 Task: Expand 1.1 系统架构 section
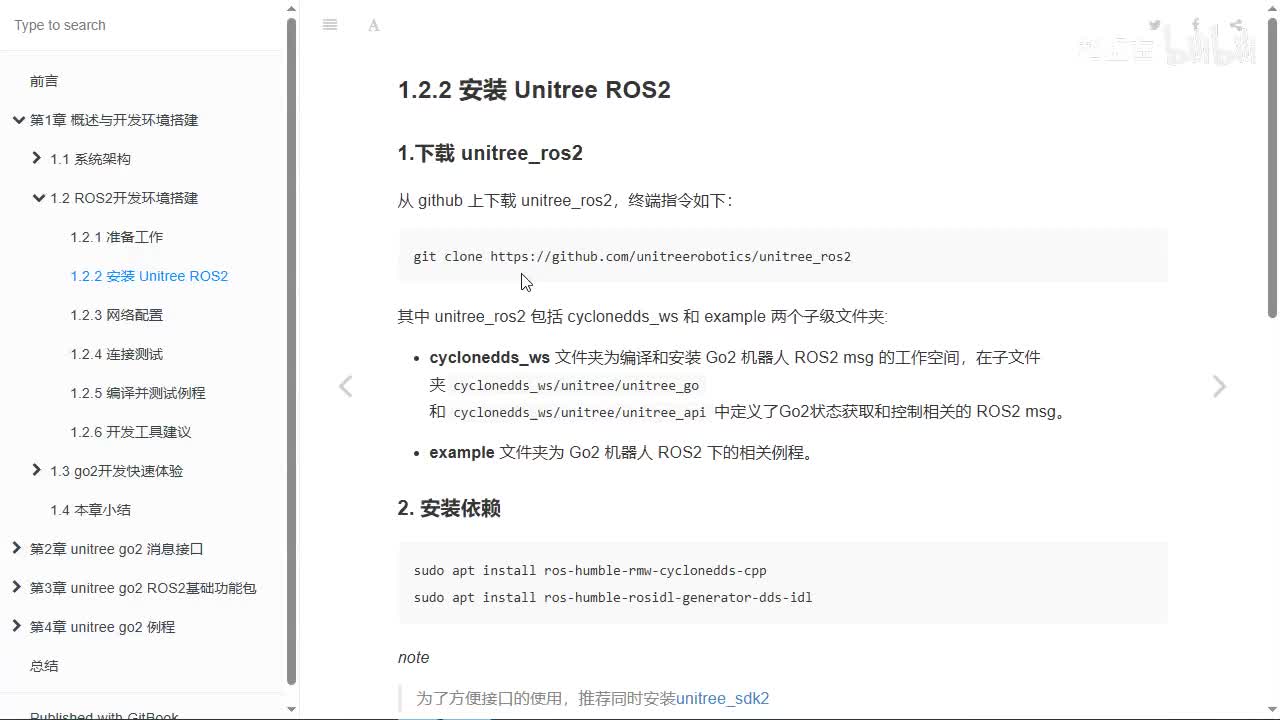click(37, 158)
